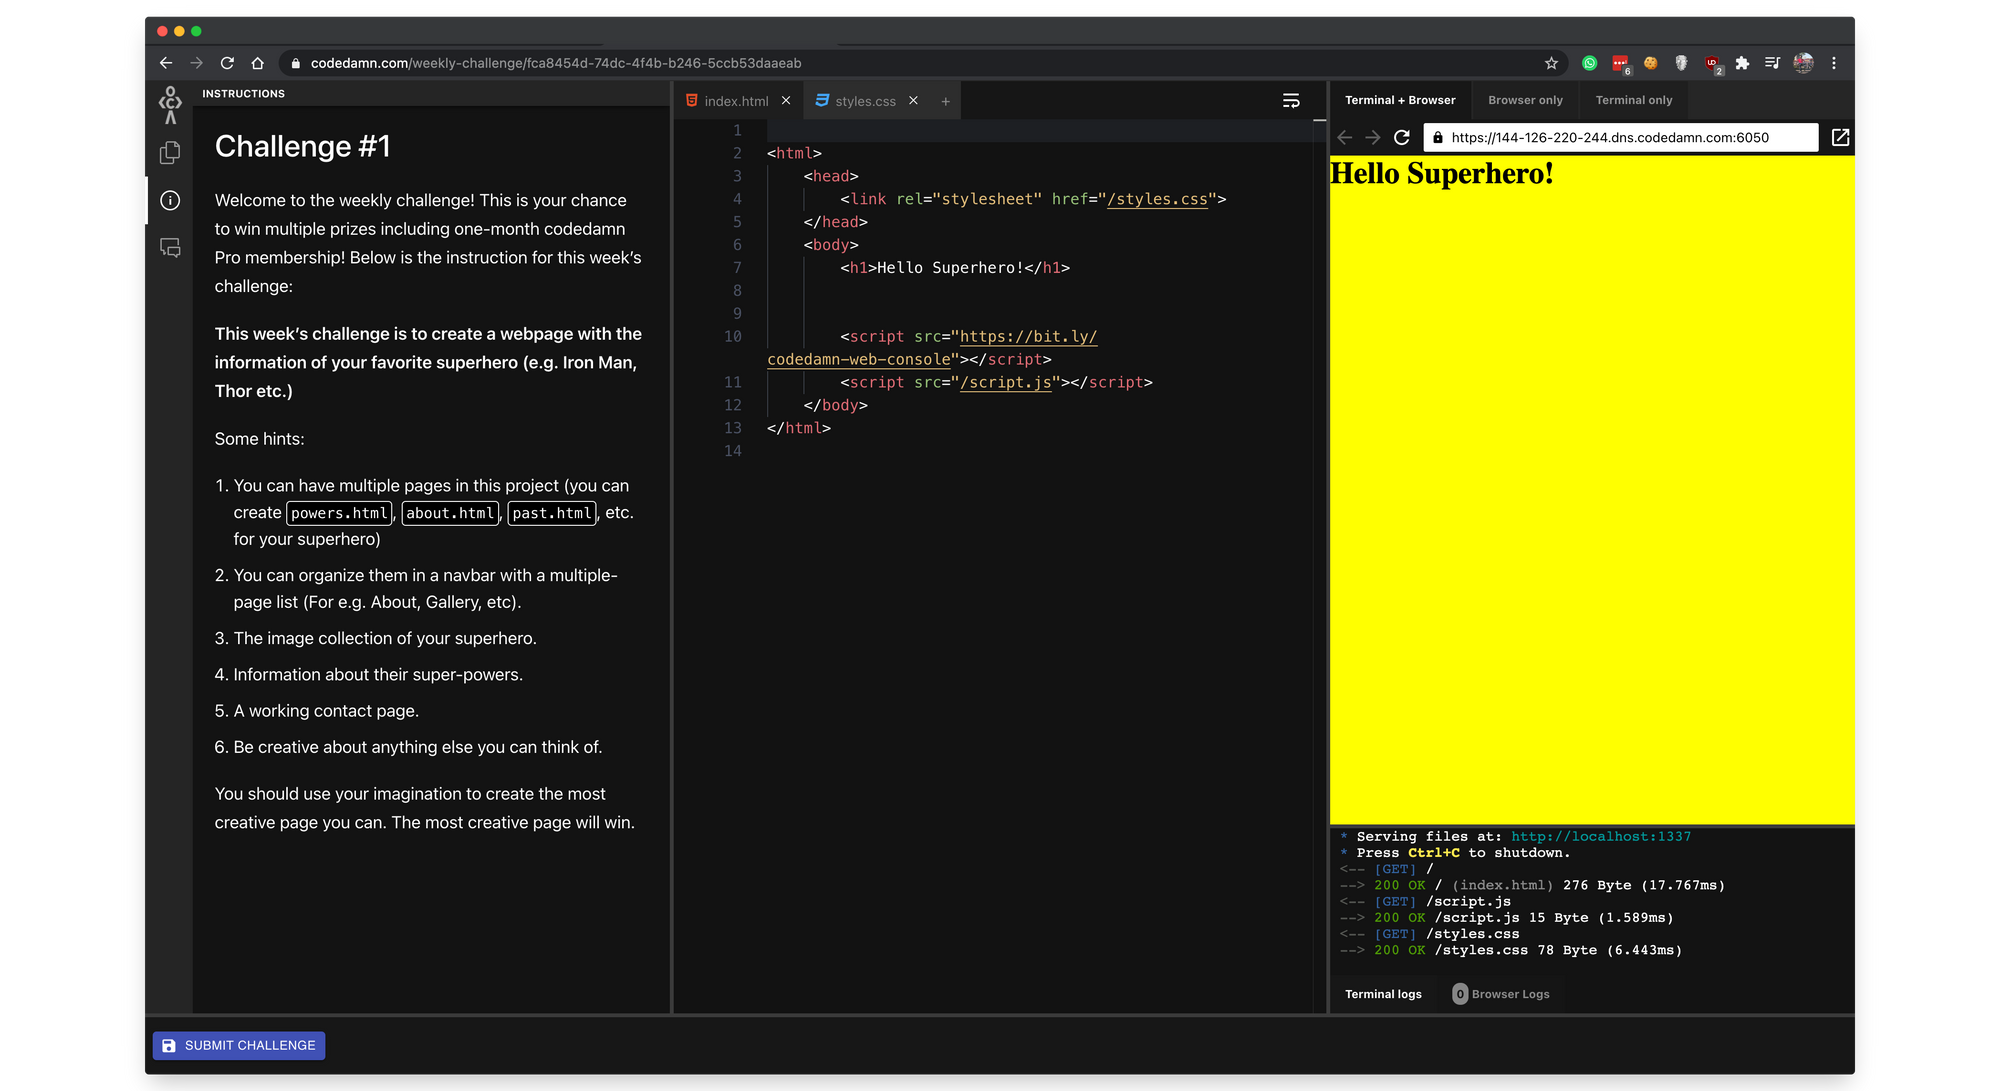Click the SUBMIT CHALLENGE button

point(239,1045)
